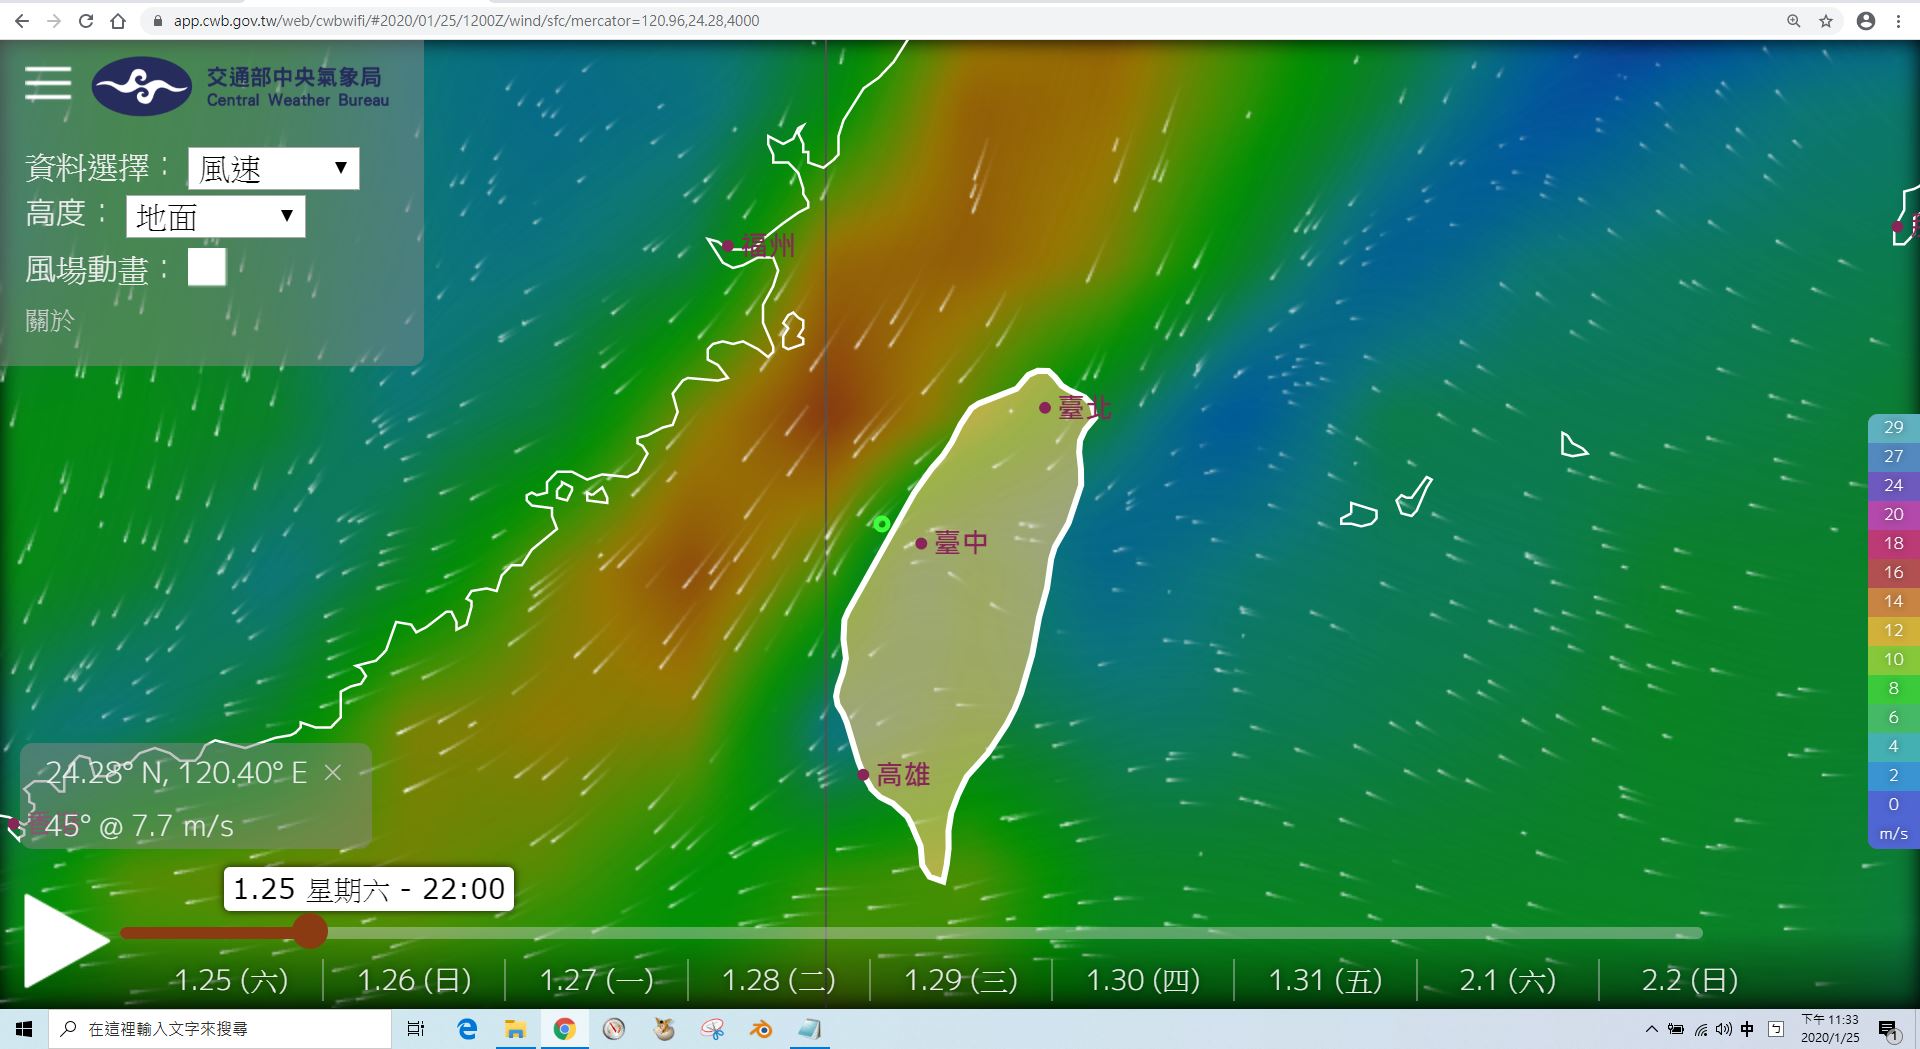Bookmark this page with star icon
Image resolution: width=1920 pixels, height=1049 pixels.
coord(1826,20)
